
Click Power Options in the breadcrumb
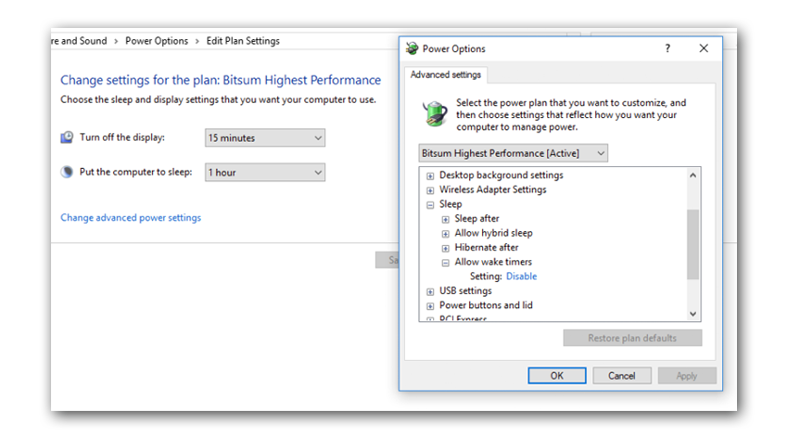(x=157, y=41)
